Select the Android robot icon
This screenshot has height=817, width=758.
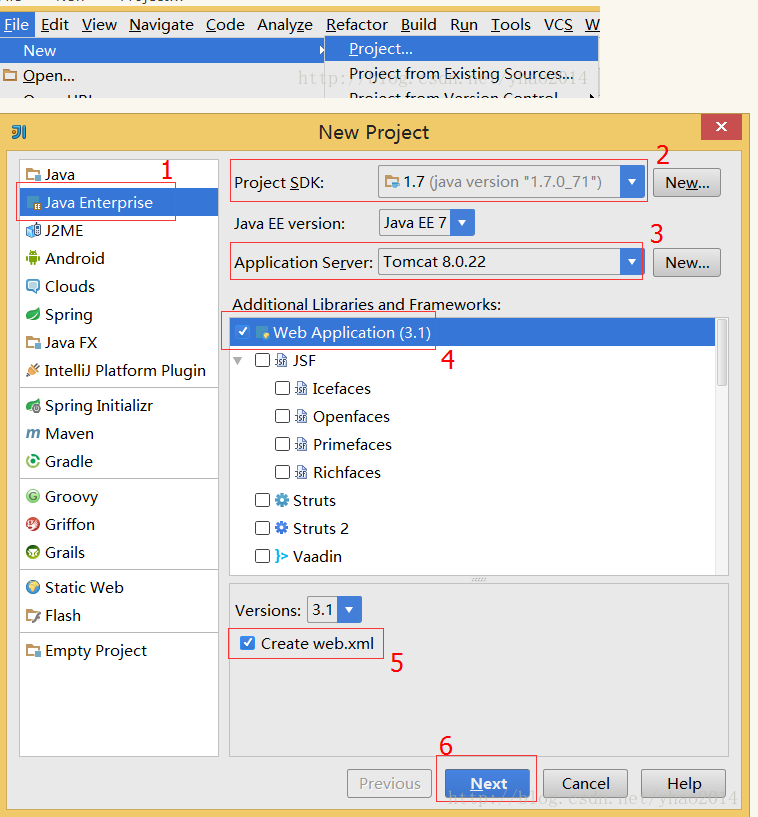(x=33, y=258)
